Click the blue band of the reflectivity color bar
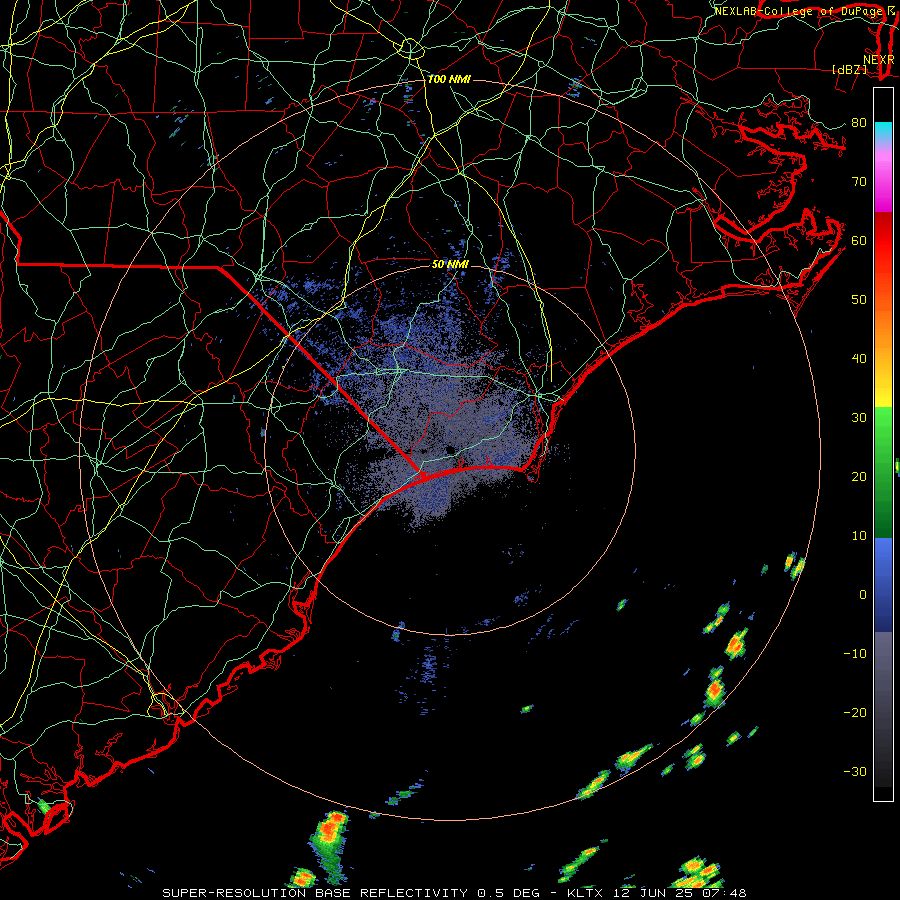 [x=883, y=585]
